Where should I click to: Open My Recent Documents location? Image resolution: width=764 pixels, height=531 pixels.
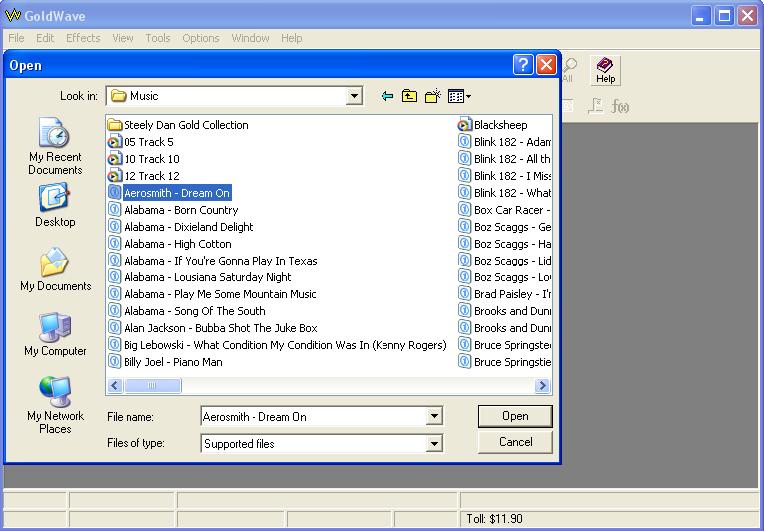point(55,145)
